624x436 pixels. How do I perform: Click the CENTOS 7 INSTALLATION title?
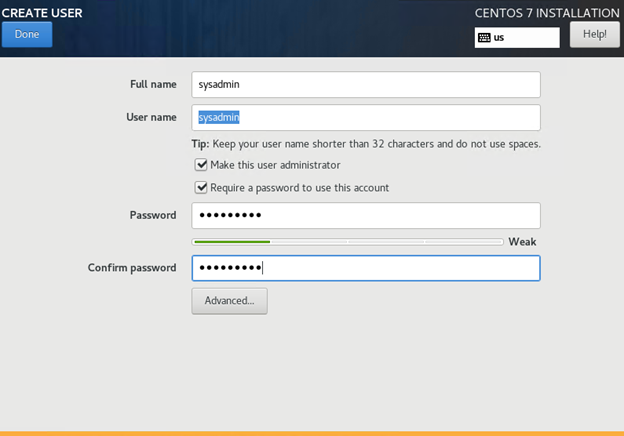point(547,13)
